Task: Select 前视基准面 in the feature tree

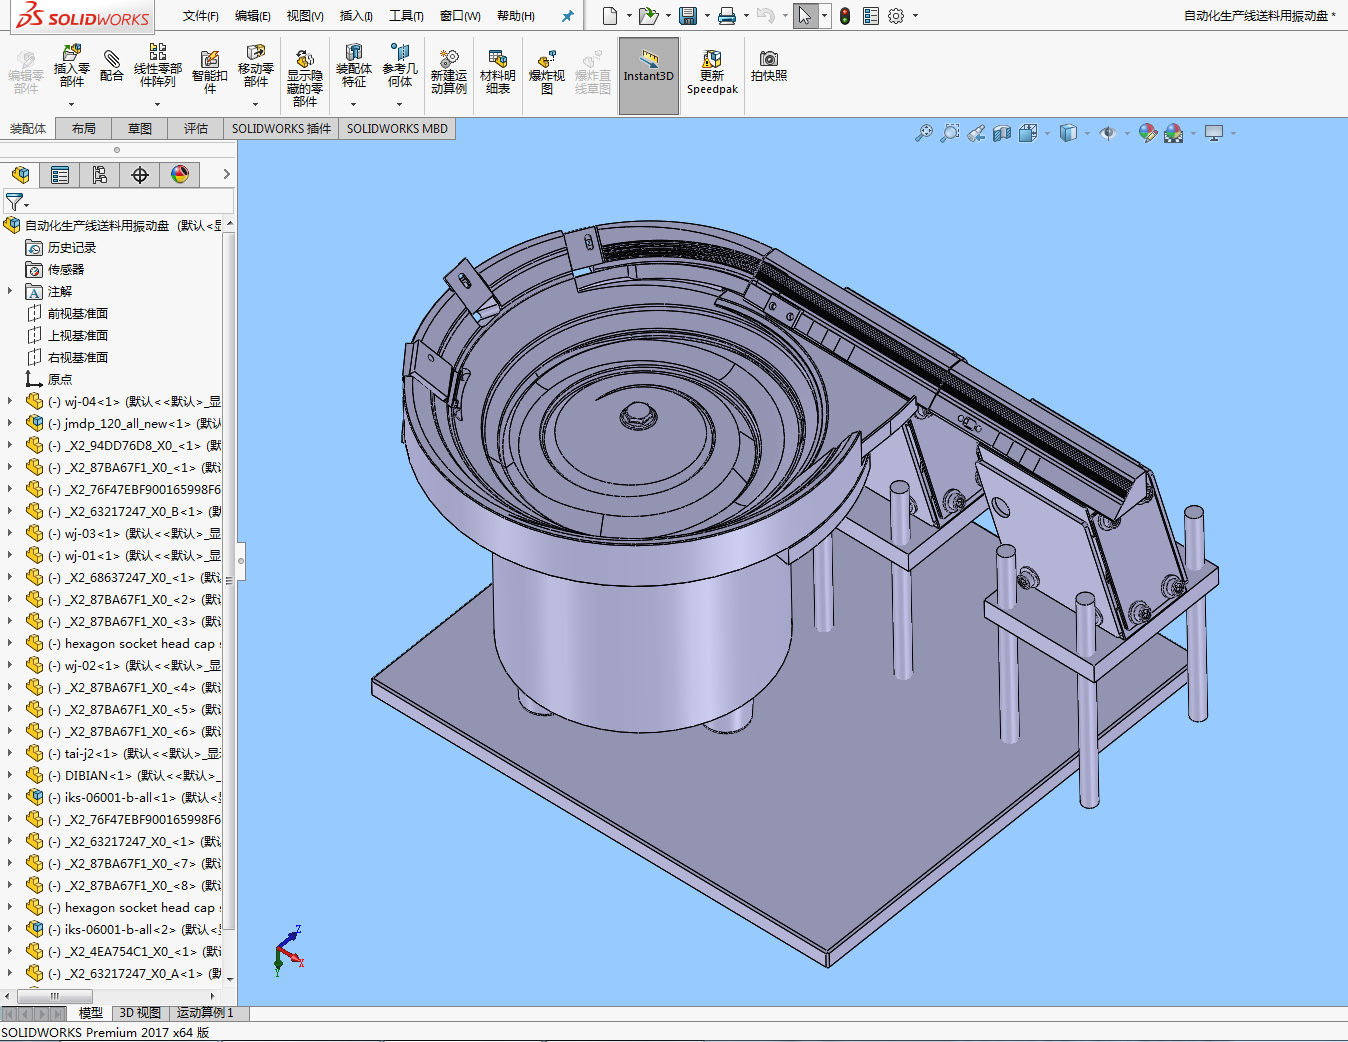Action: (77, 313)
